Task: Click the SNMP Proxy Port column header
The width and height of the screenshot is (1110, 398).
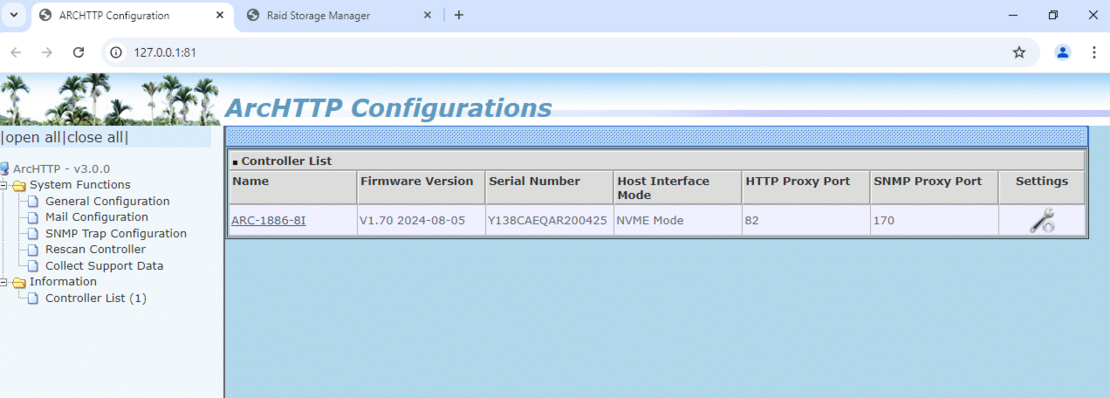Action: (x=934, y=188)
